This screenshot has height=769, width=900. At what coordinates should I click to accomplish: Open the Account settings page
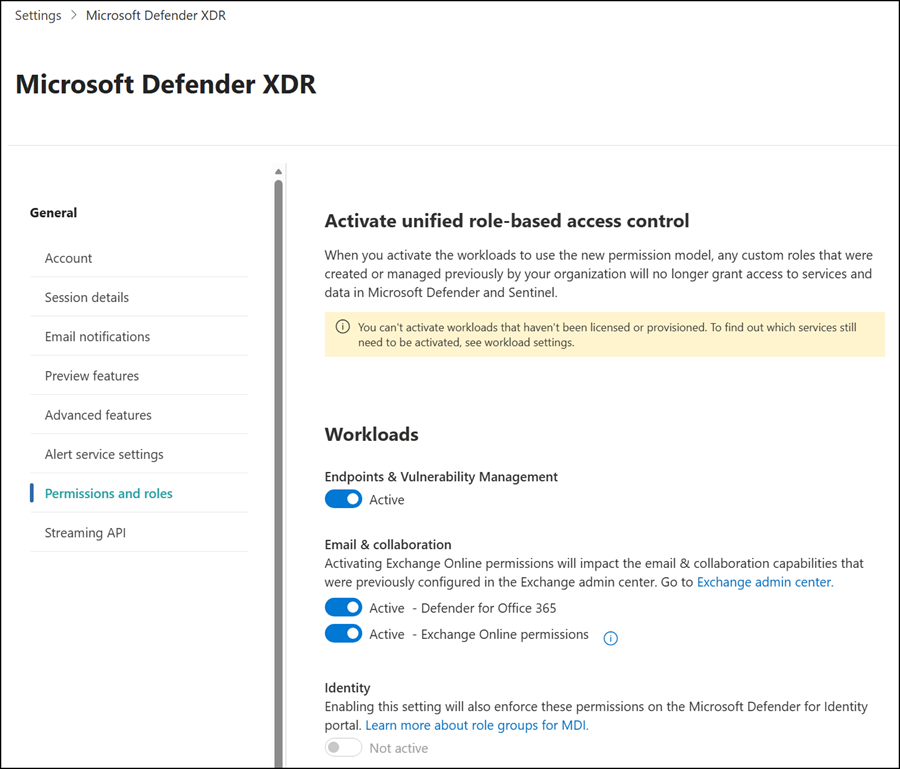[139, 258]
